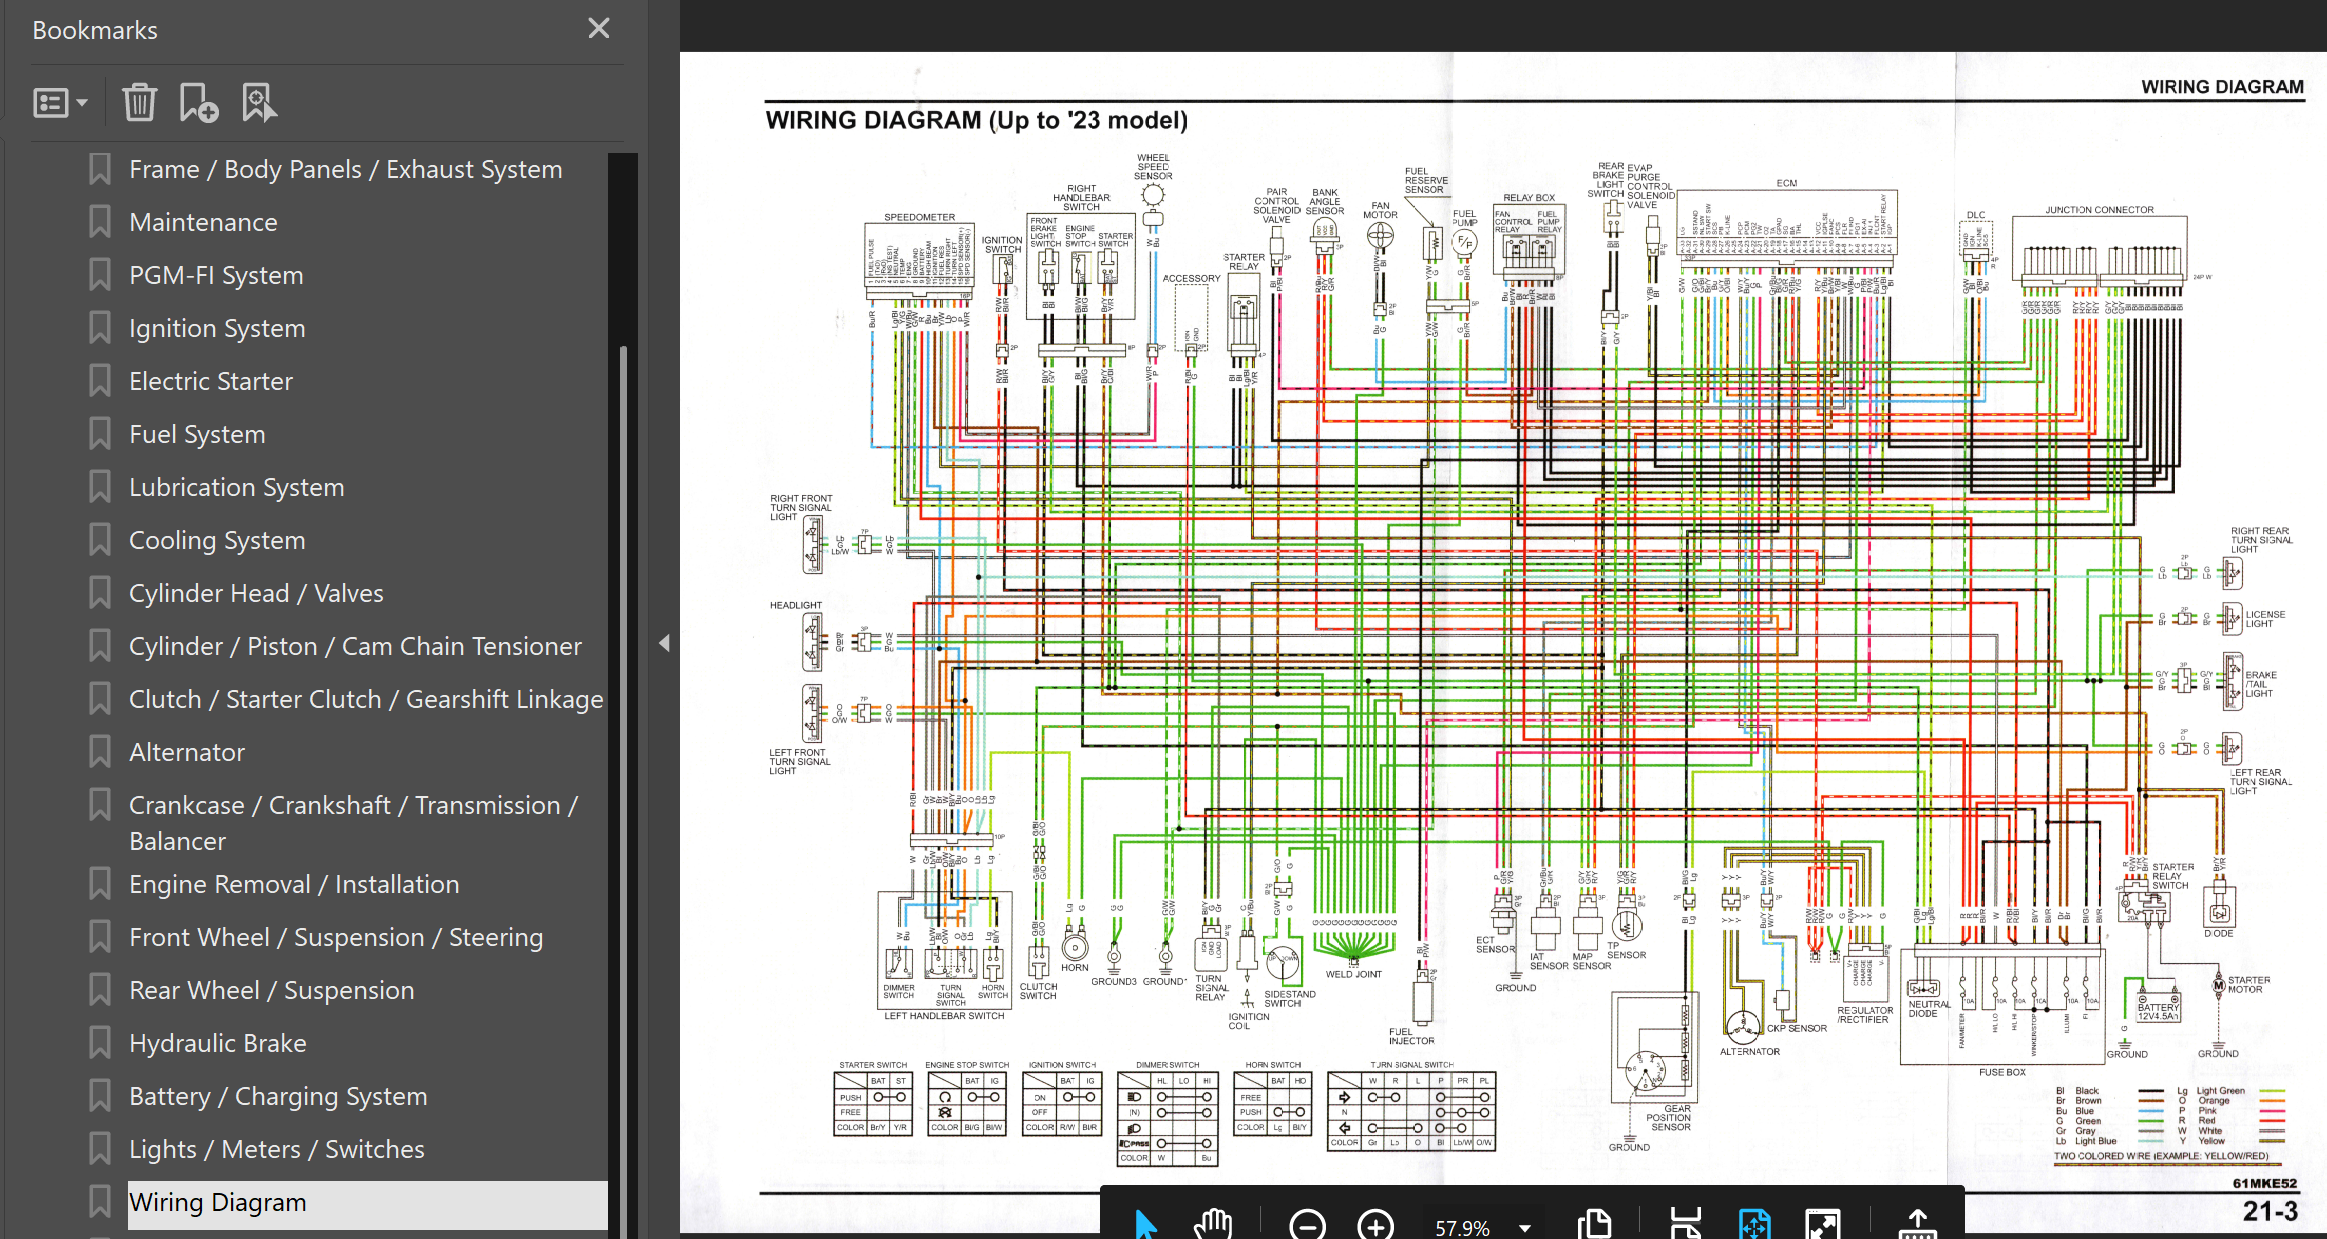Go to Battery / Charging System bookmark

pyautogui.click(x=278, y=1096)
